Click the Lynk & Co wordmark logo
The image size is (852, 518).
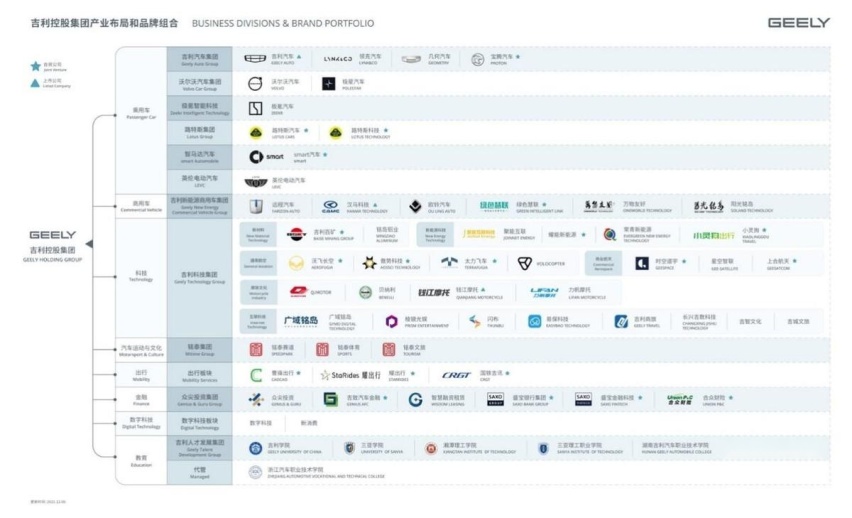point(338,59)
